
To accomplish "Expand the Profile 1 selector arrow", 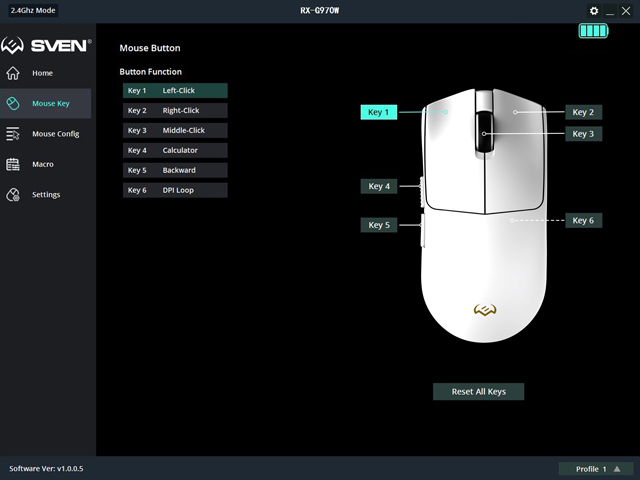I will (617, 469).
